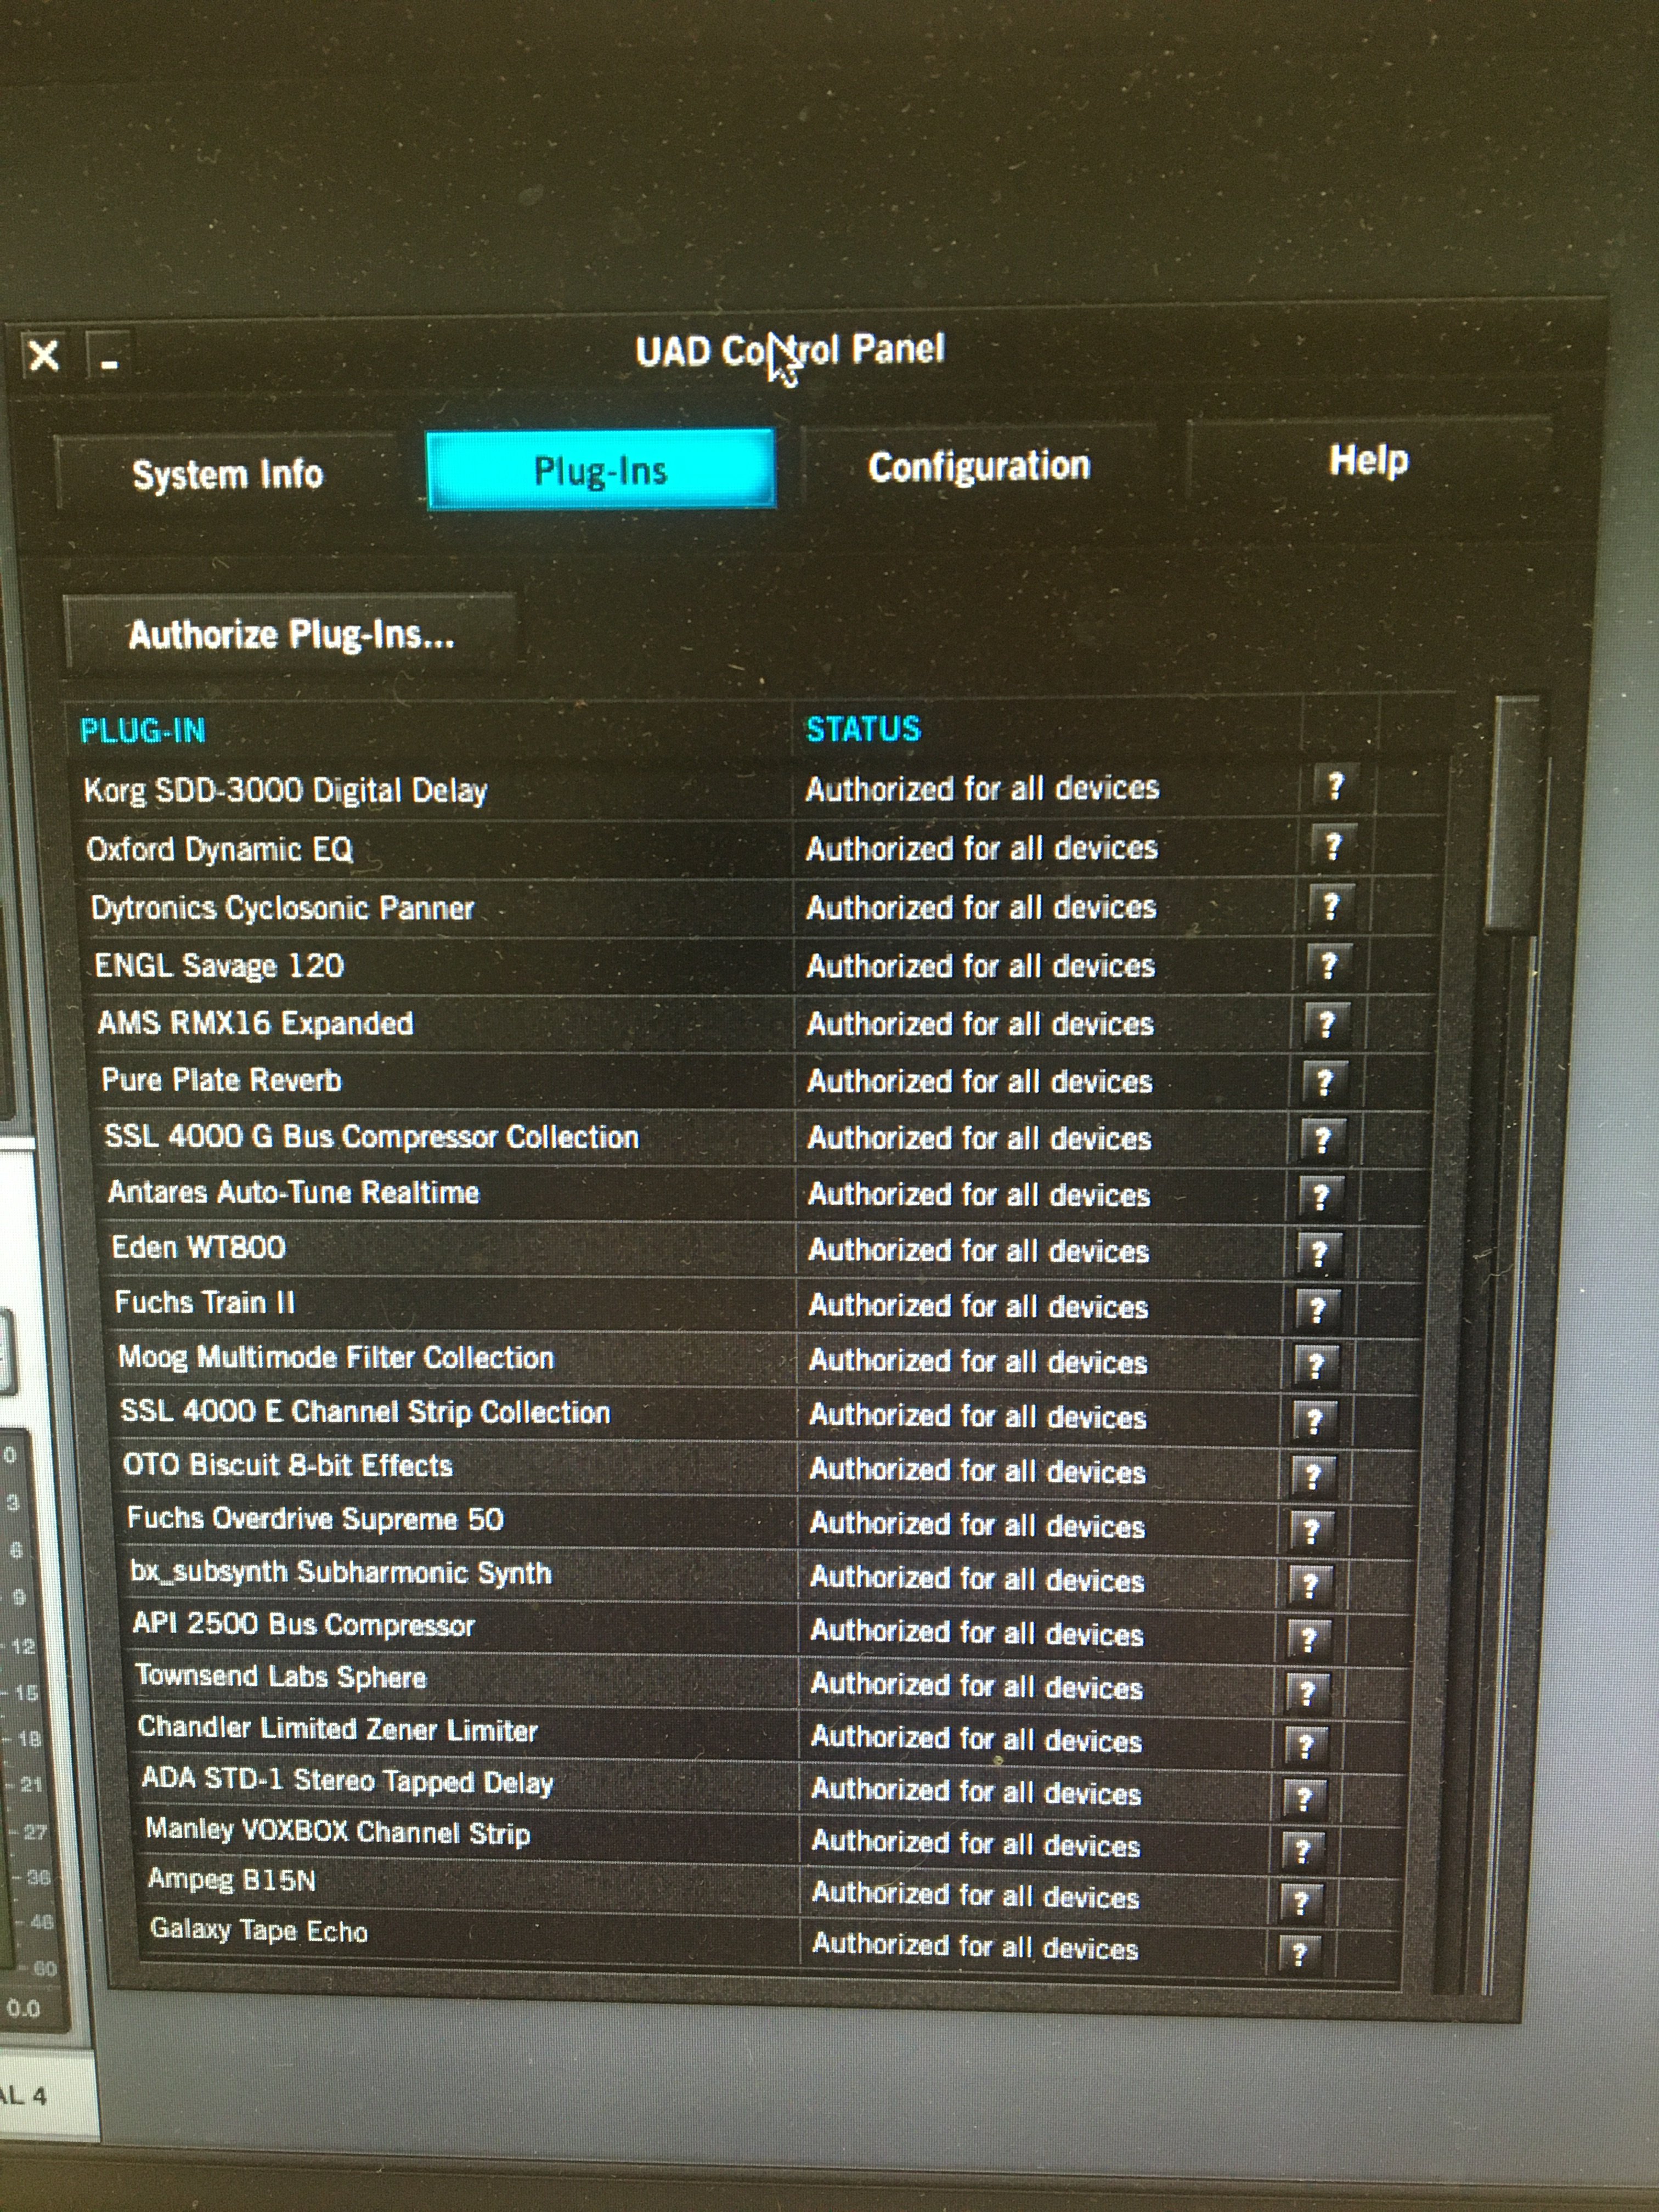This screenshot has width=1659, height=2212.
Task: Show info for Moog Multimode Filter Collection
Action: pos(1316,1363)
